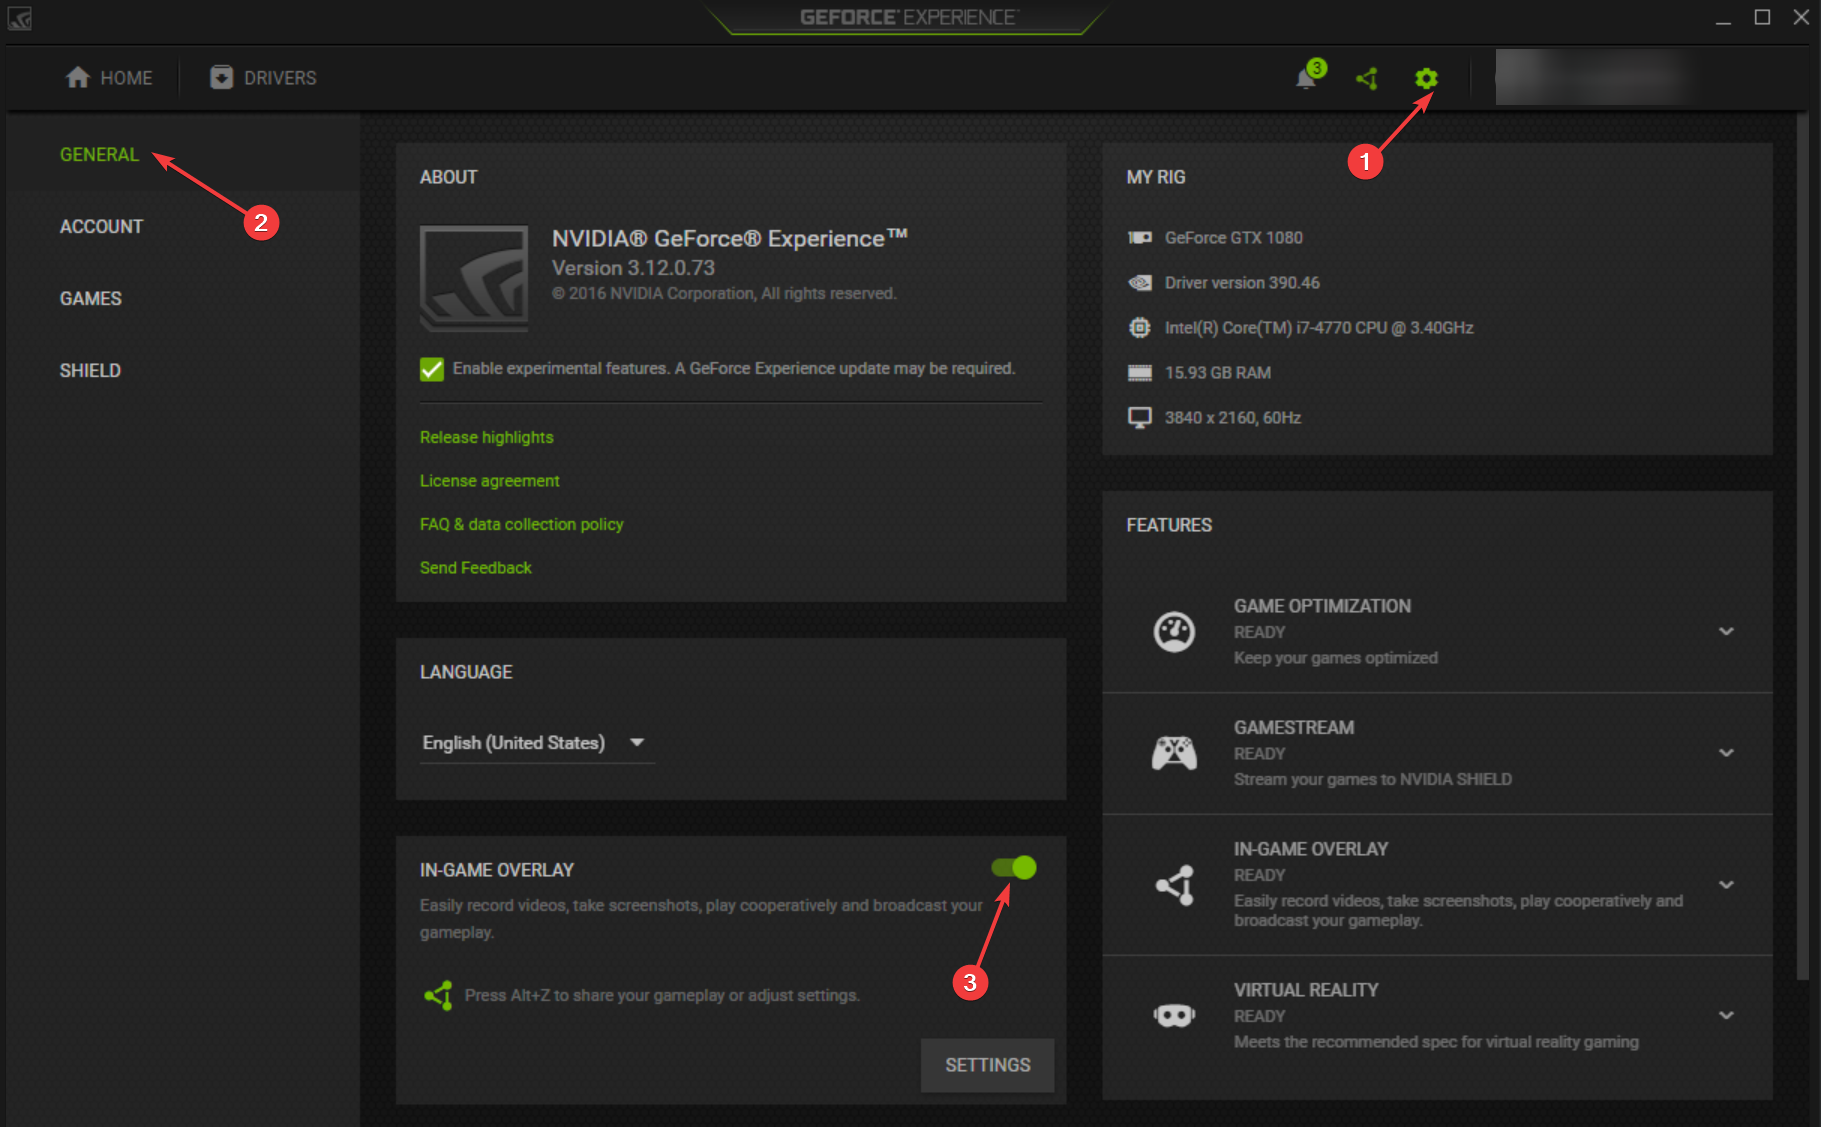Open Release highlights link
Image resolution: width=1821 pixels, height=1127 pixels.
pyautogui.click(x=486, y=438)
